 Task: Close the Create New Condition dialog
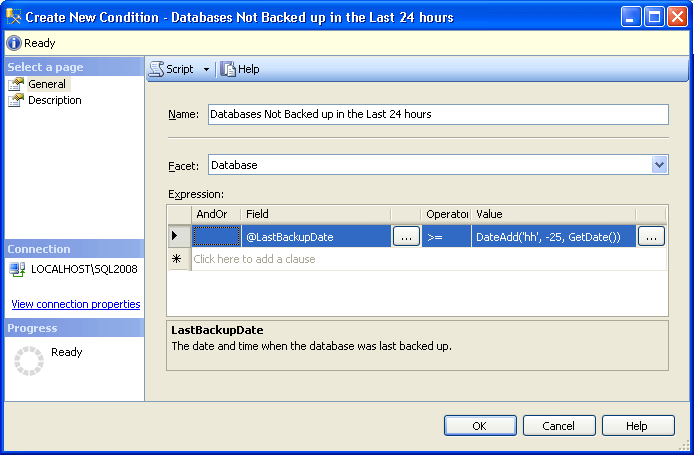(x=677, y=17)
